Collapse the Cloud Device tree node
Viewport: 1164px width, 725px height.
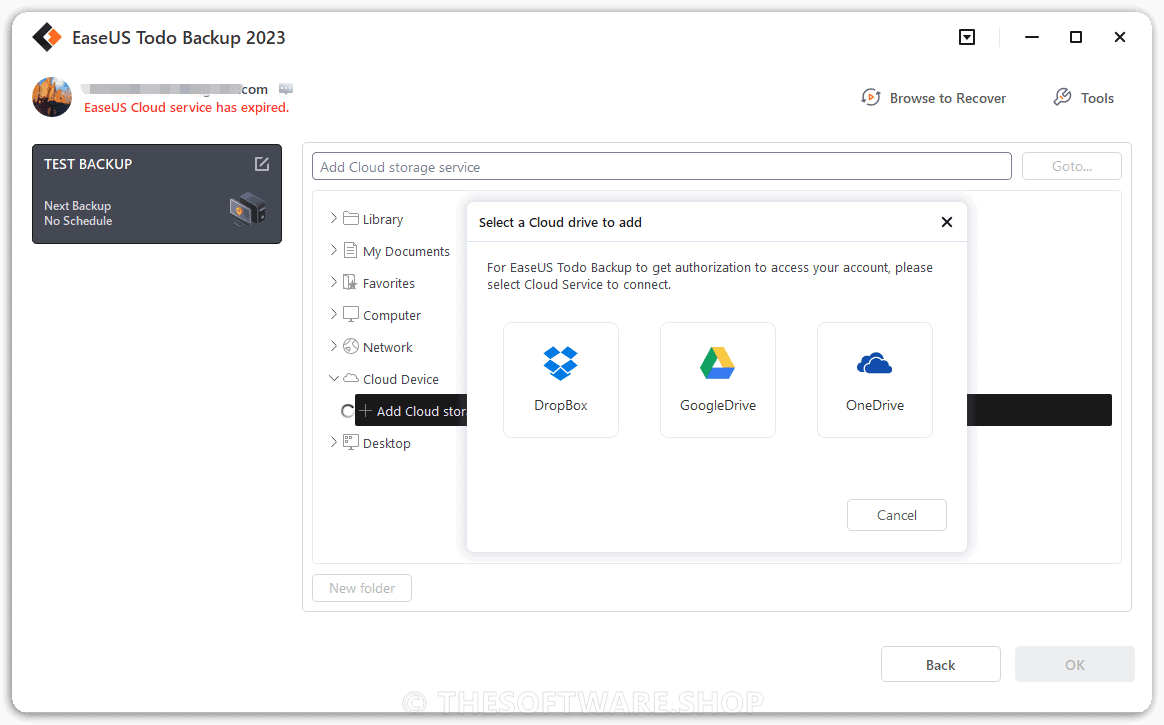click(x=333, y=378)
